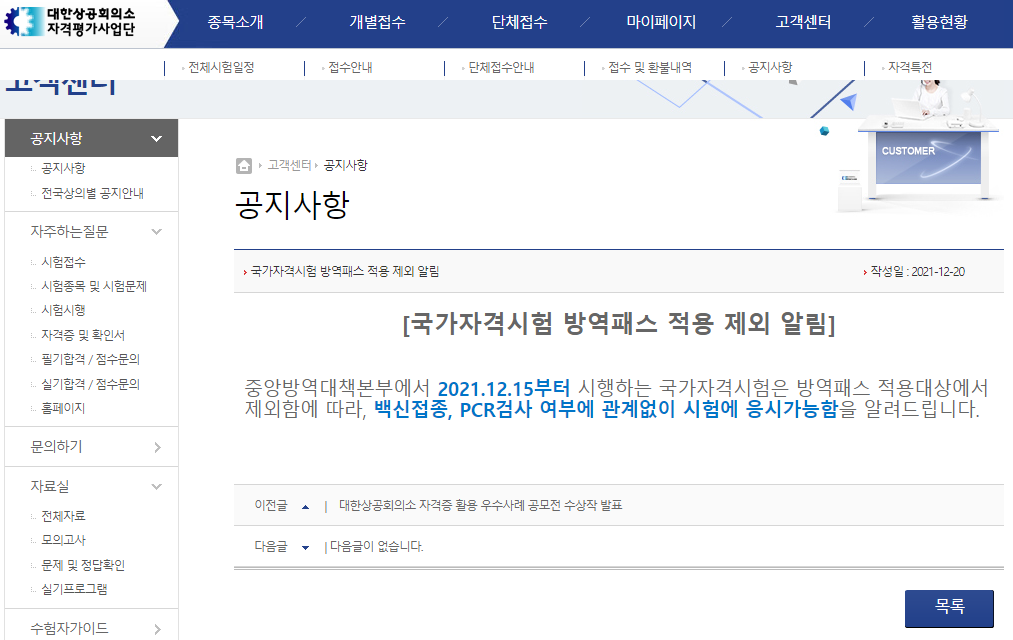1013x640 pixels.
Task: Click the home icon in breadcrumb
Action: (244, 166)
